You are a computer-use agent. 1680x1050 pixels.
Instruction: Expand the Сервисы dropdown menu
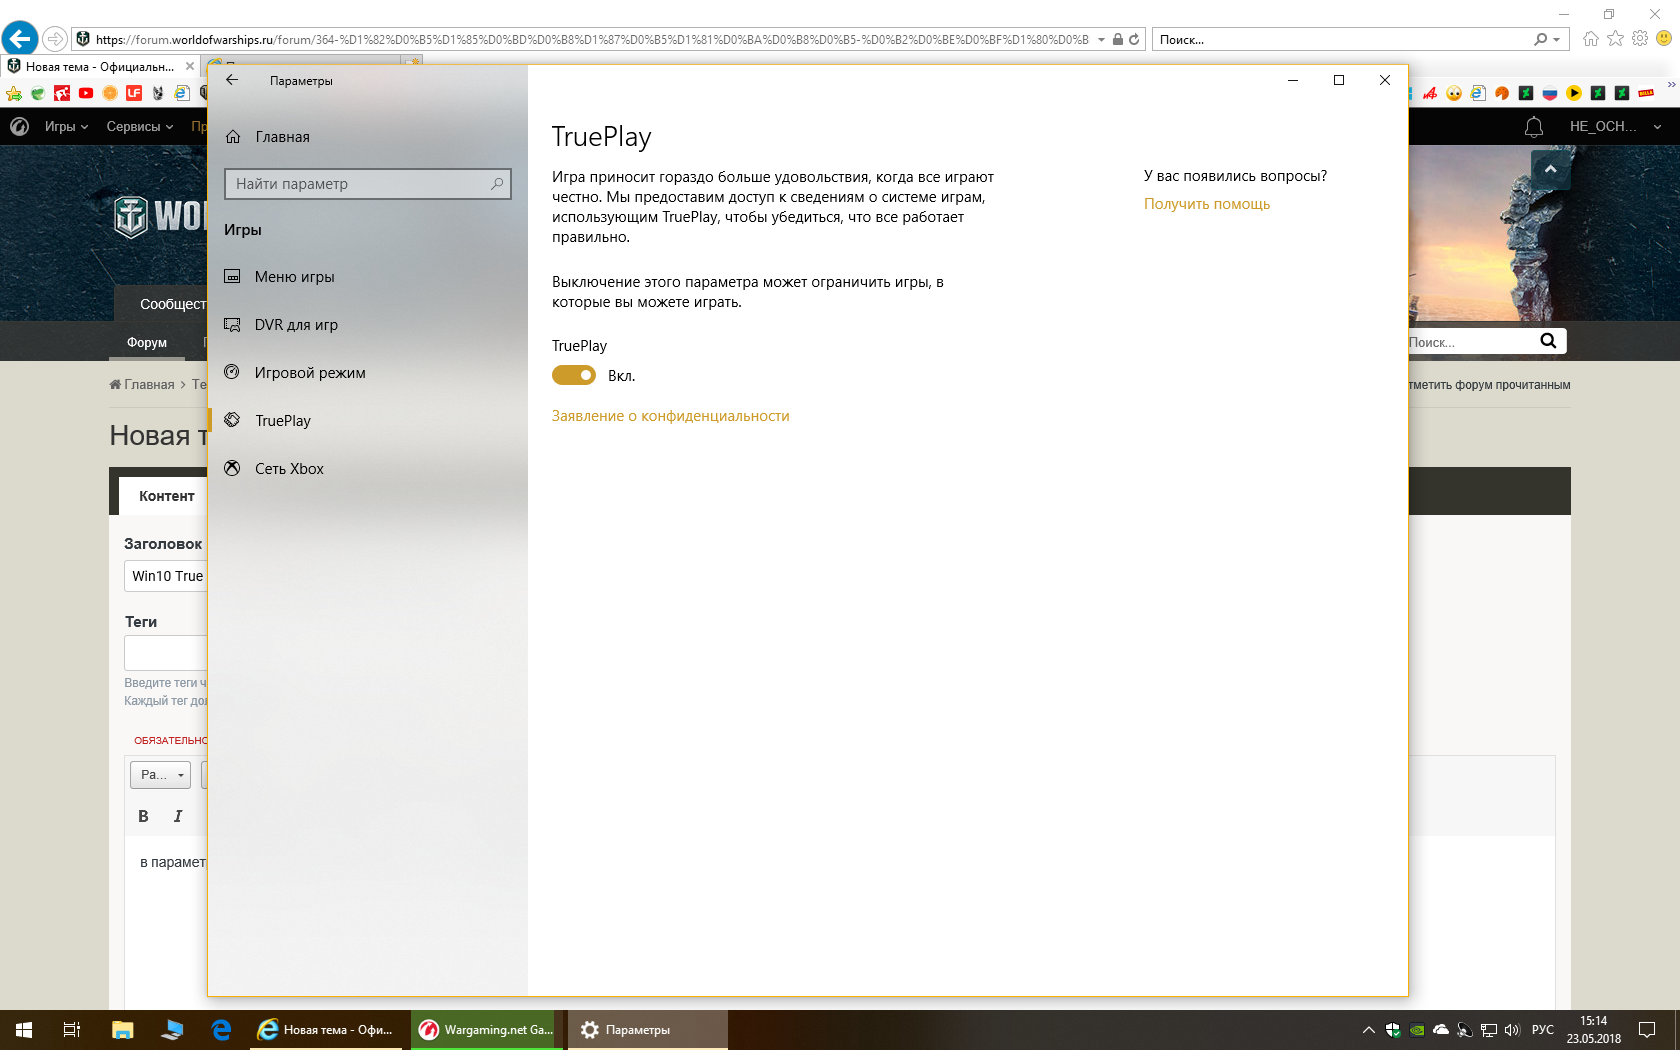click(x=140, y=126)
